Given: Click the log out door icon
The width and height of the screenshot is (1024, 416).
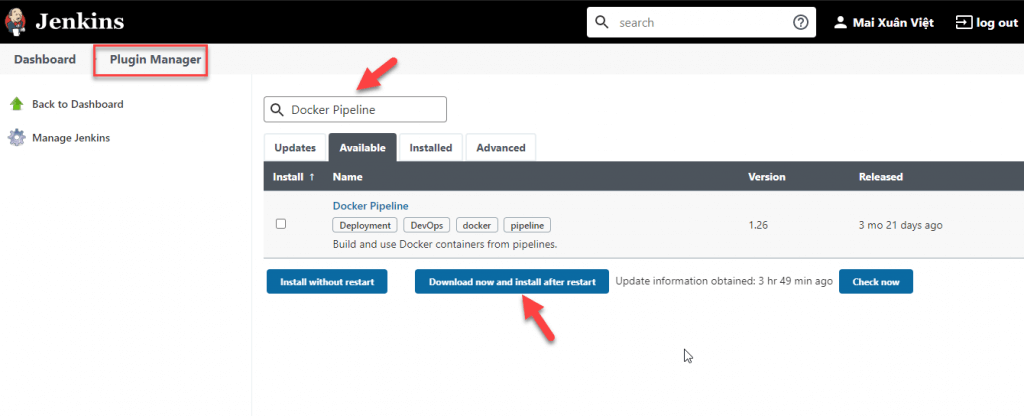Looking at the screenshot, I should point(963,23).
